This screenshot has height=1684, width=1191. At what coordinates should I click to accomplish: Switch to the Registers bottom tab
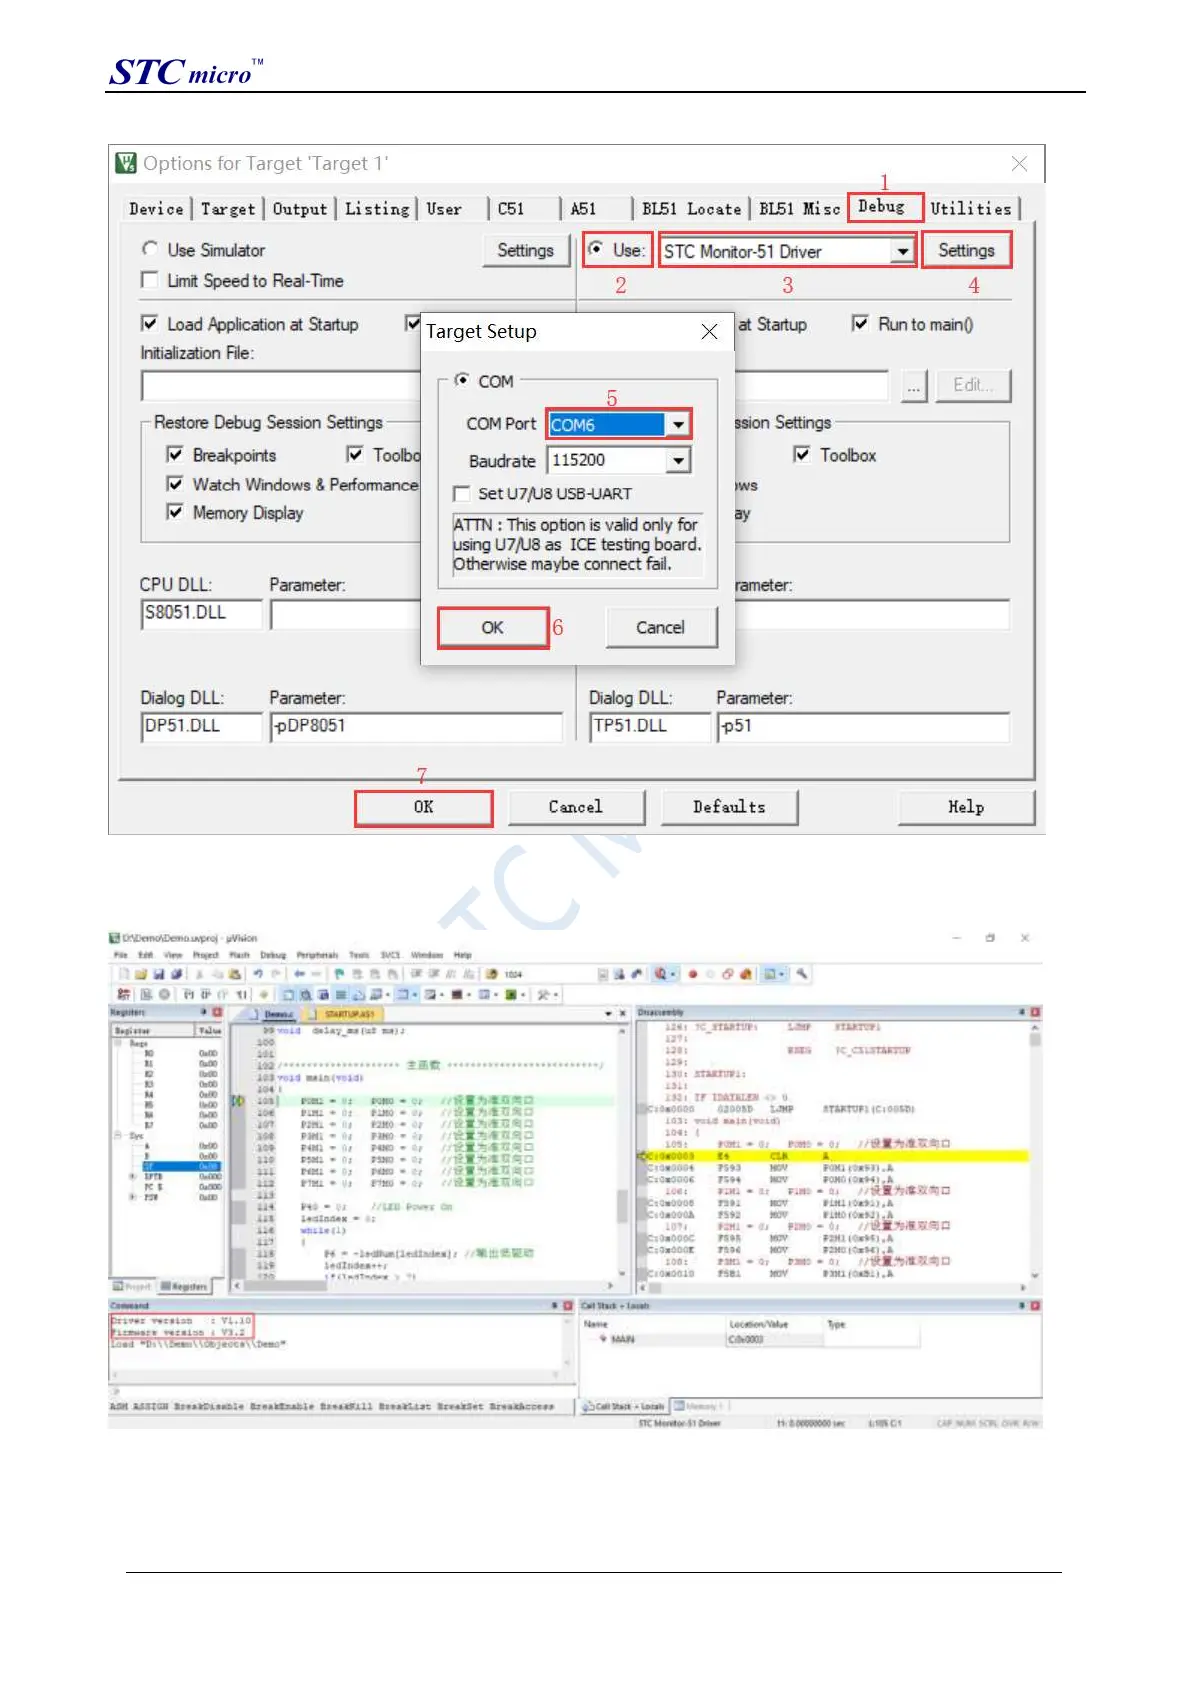(184, 1287)
